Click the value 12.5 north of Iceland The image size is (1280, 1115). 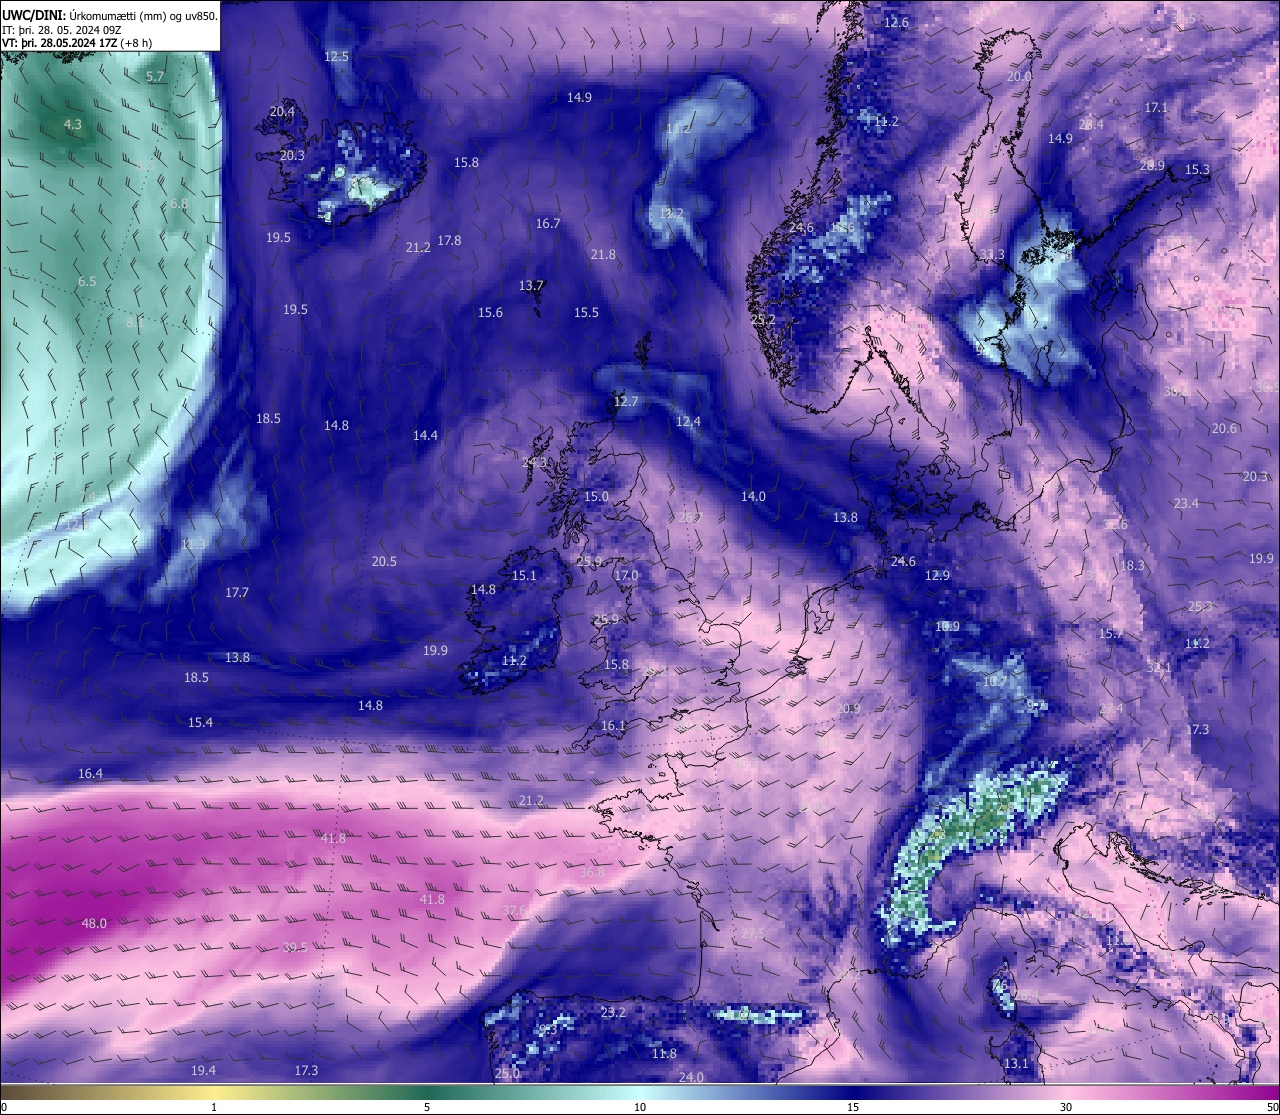(336, 56)
